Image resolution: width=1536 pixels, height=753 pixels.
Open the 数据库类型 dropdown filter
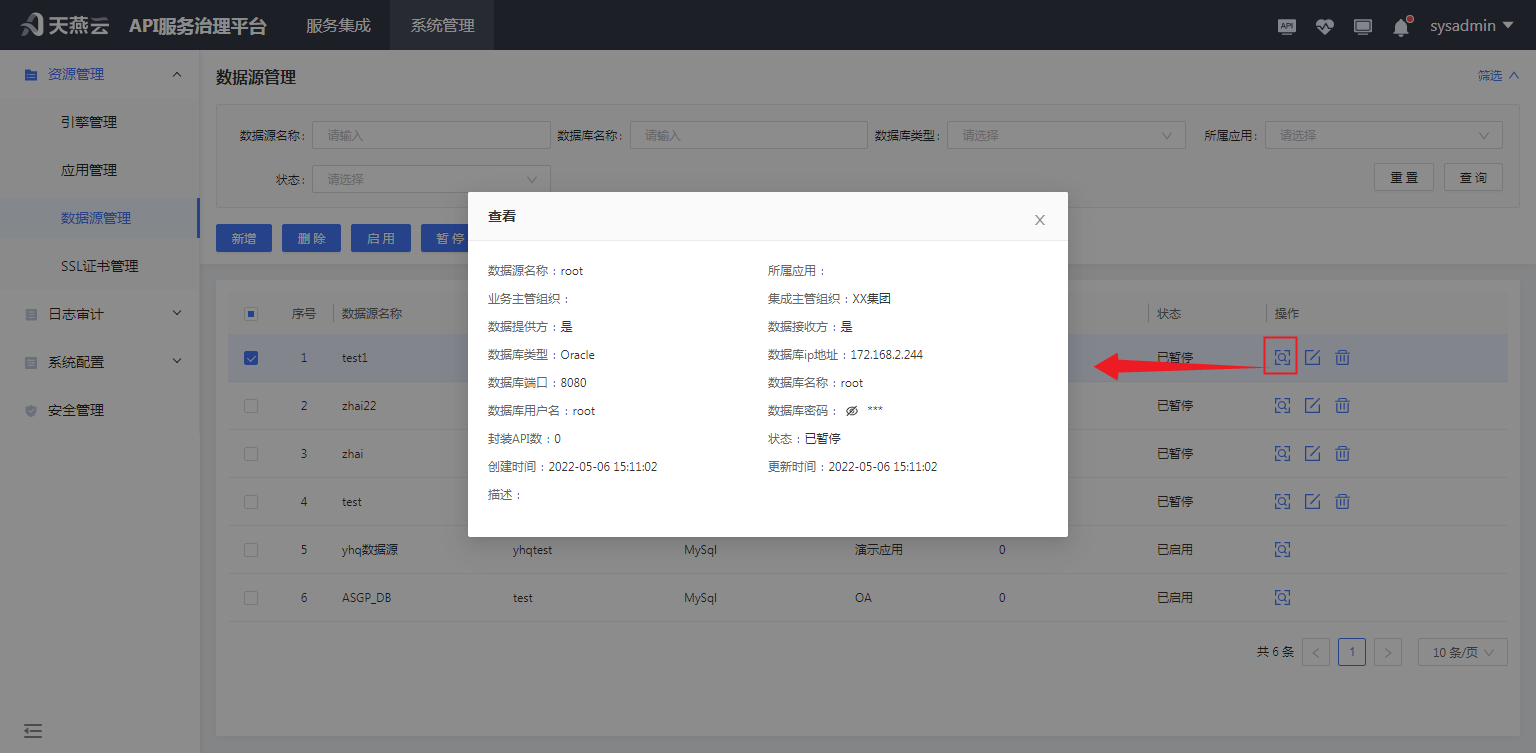1066,135
